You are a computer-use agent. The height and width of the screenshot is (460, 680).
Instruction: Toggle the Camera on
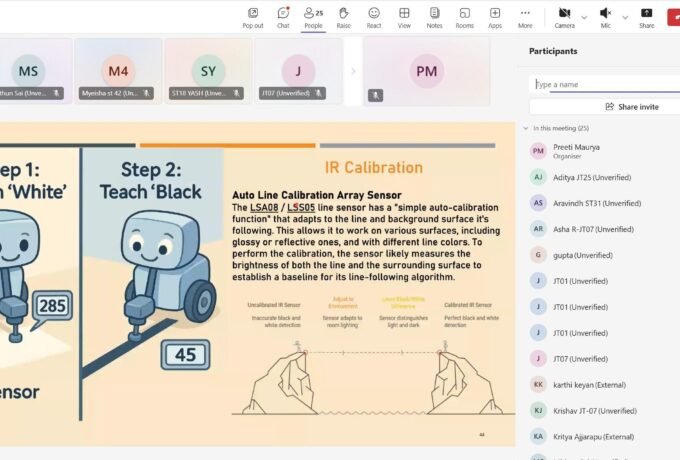(x=564, y=16)
